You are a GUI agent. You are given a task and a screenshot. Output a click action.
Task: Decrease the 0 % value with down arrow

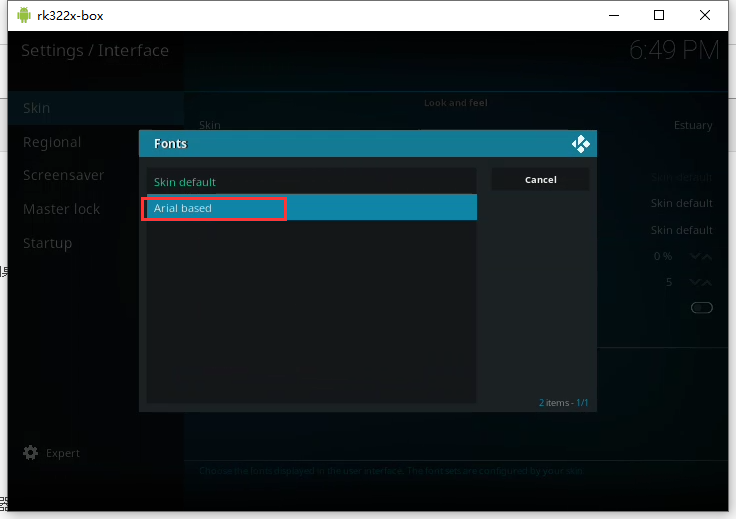point(695,256)
